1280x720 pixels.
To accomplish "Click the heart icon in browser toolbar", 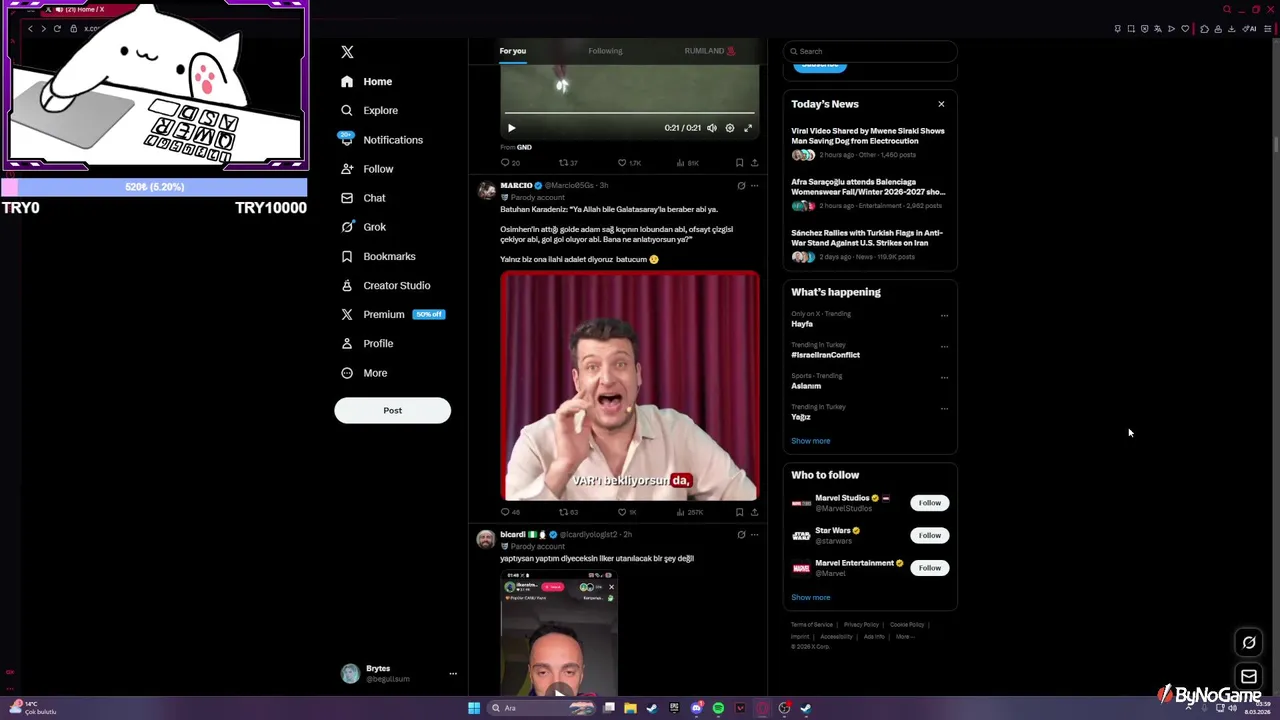I will [1185, 29].
